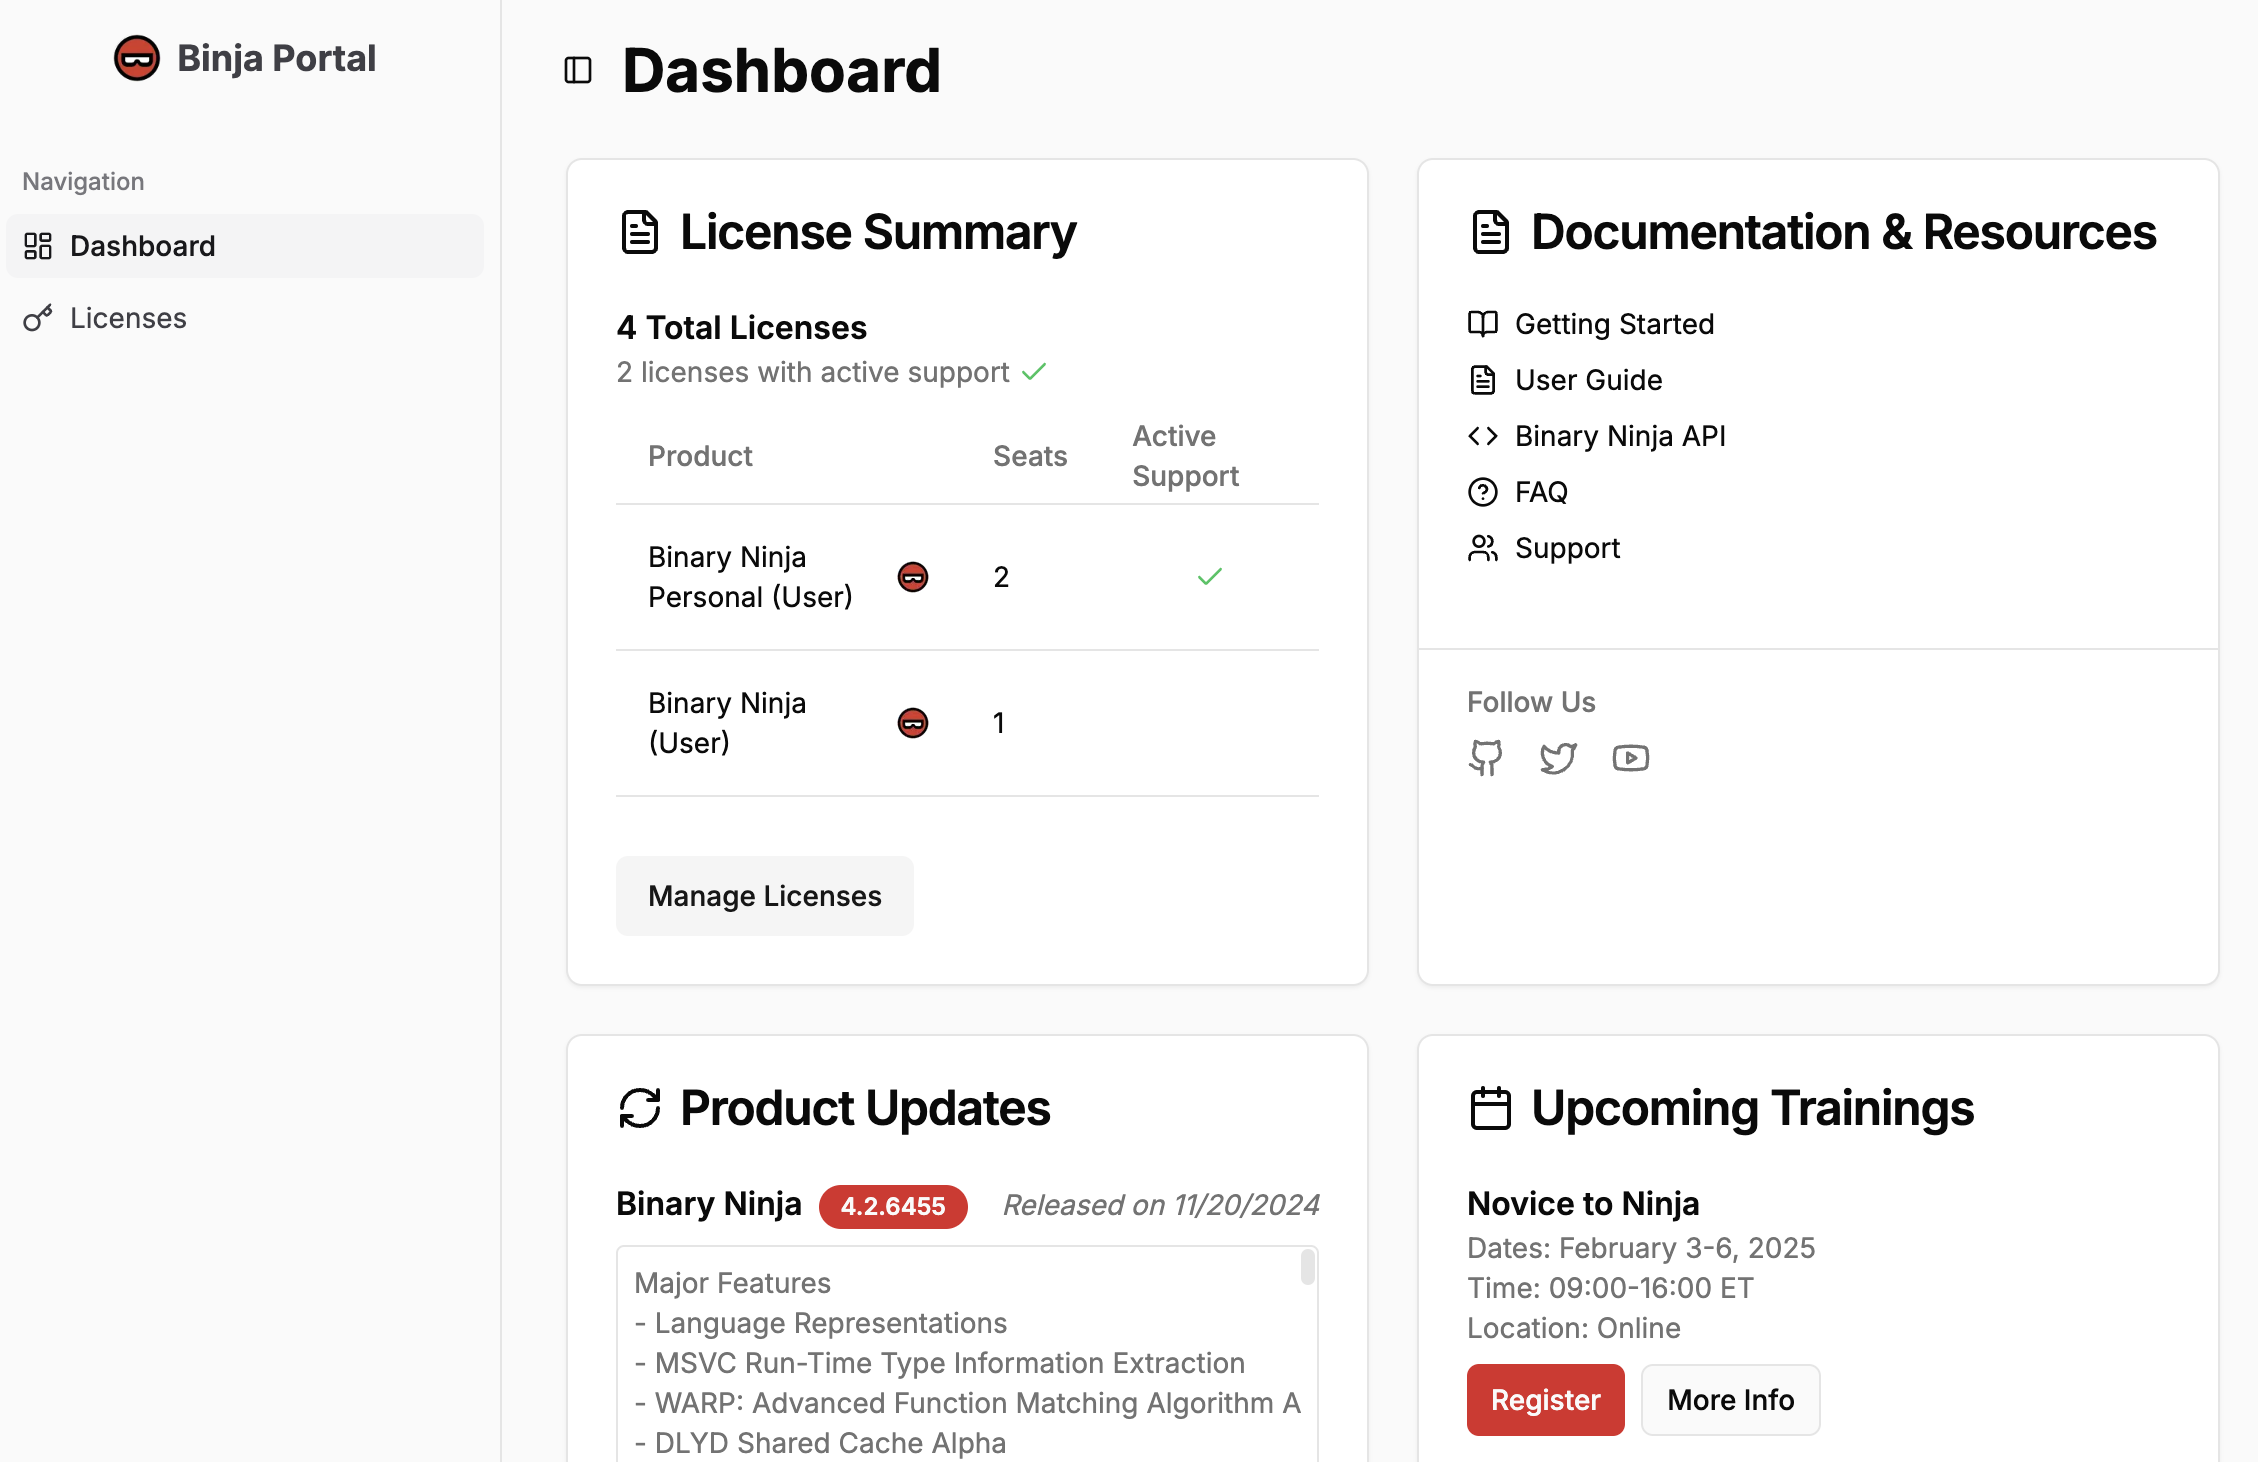Toggle the sidebar panel icon
Image resolution: width=2258 pixels, height=1462 pixels.
578,70
